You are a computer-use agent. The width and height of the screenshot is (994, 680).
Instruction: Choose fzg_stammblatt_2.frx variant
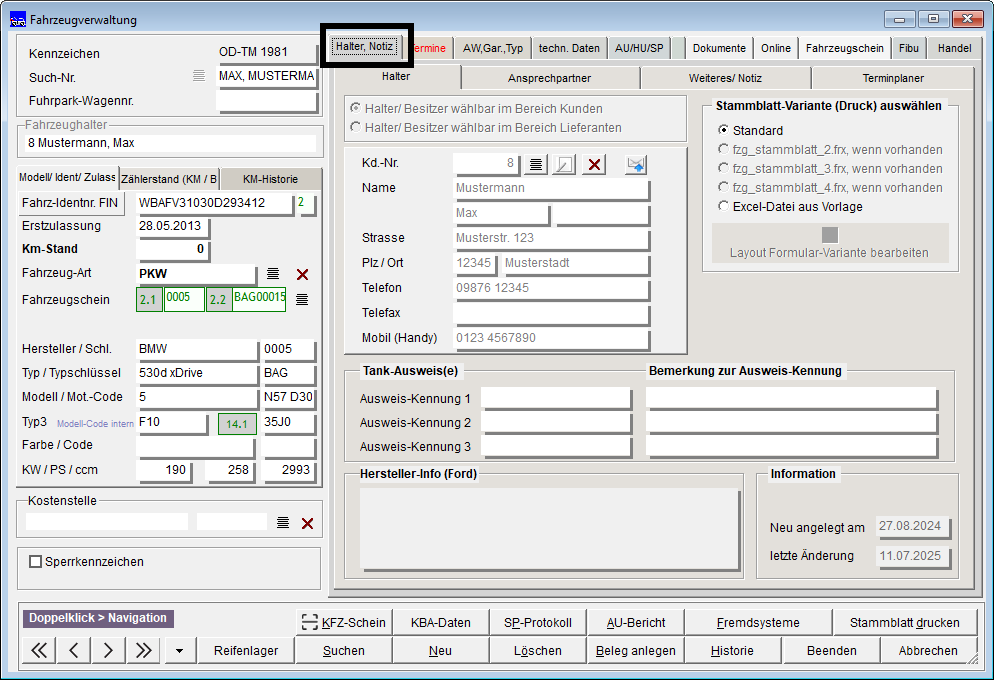[723, 149]
